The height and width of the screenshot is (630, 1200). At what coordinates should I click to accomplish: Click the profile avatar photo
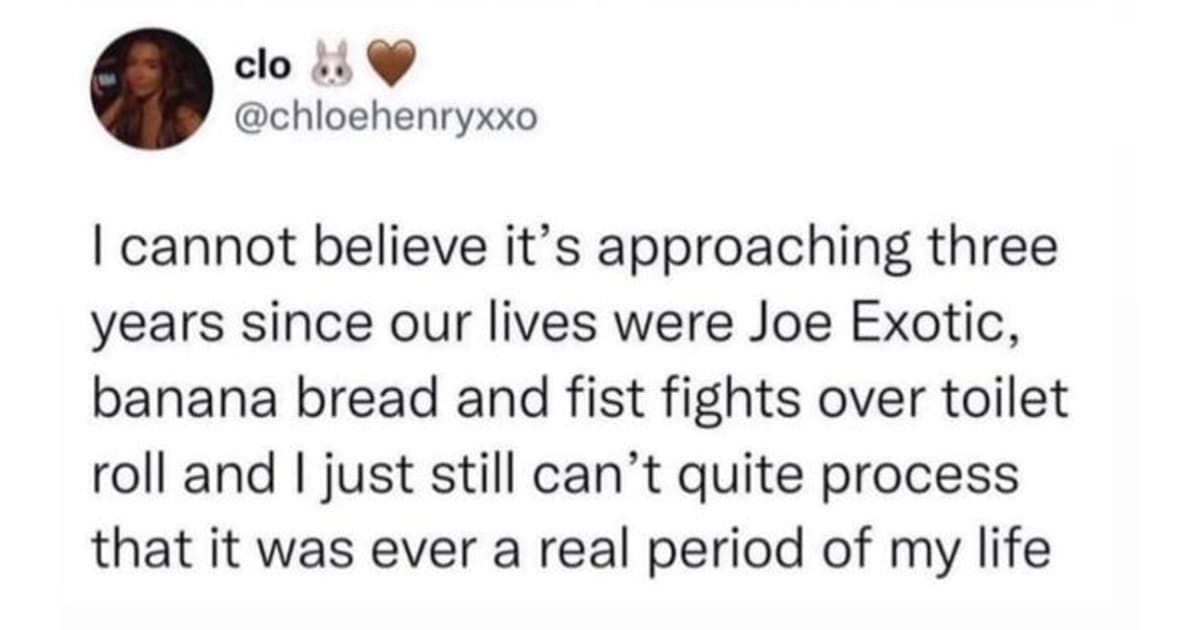tap(155, 89)
